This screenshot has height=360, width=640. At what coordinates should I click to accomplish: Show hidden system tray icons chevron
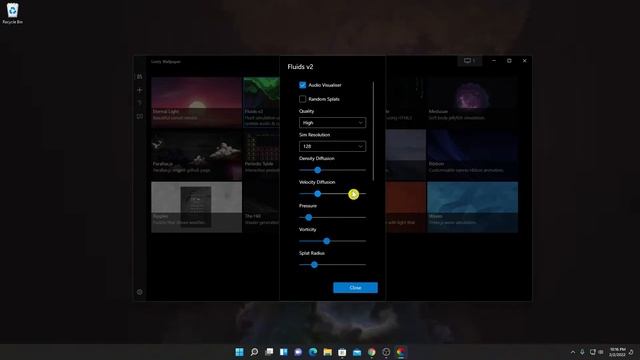tap(573, 352)
